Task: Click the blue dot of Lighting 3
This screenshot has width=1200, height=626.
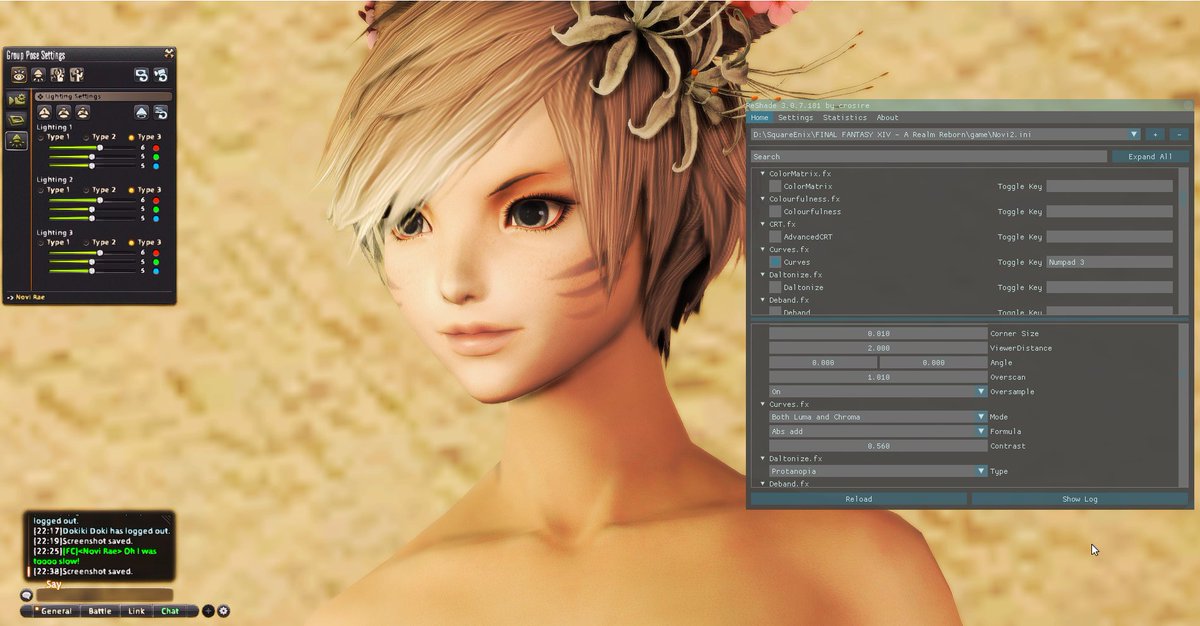Action: (156, 270)
